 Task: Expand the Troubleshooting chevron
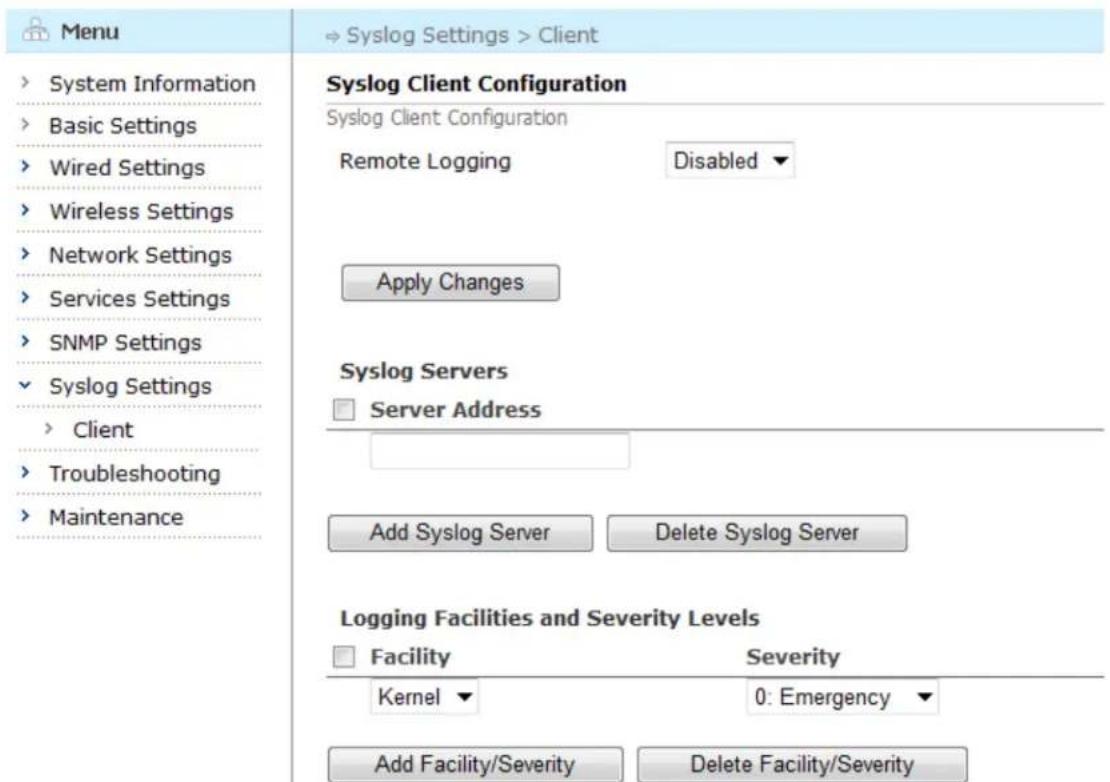tap(25, 473)
